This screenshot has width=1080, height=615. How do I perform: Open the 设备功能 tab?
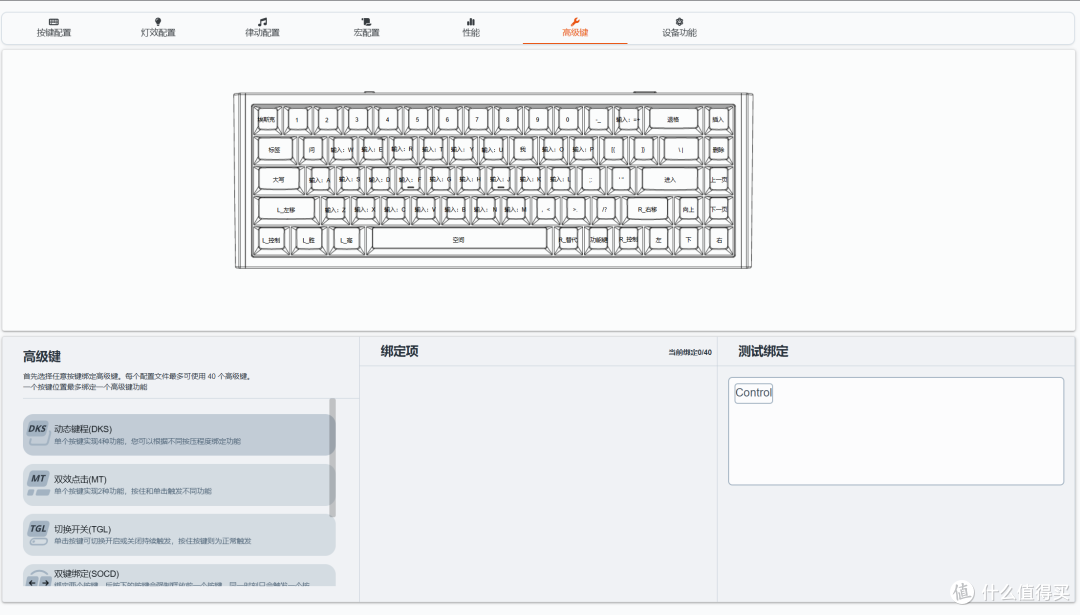click(x=679, y=28)
